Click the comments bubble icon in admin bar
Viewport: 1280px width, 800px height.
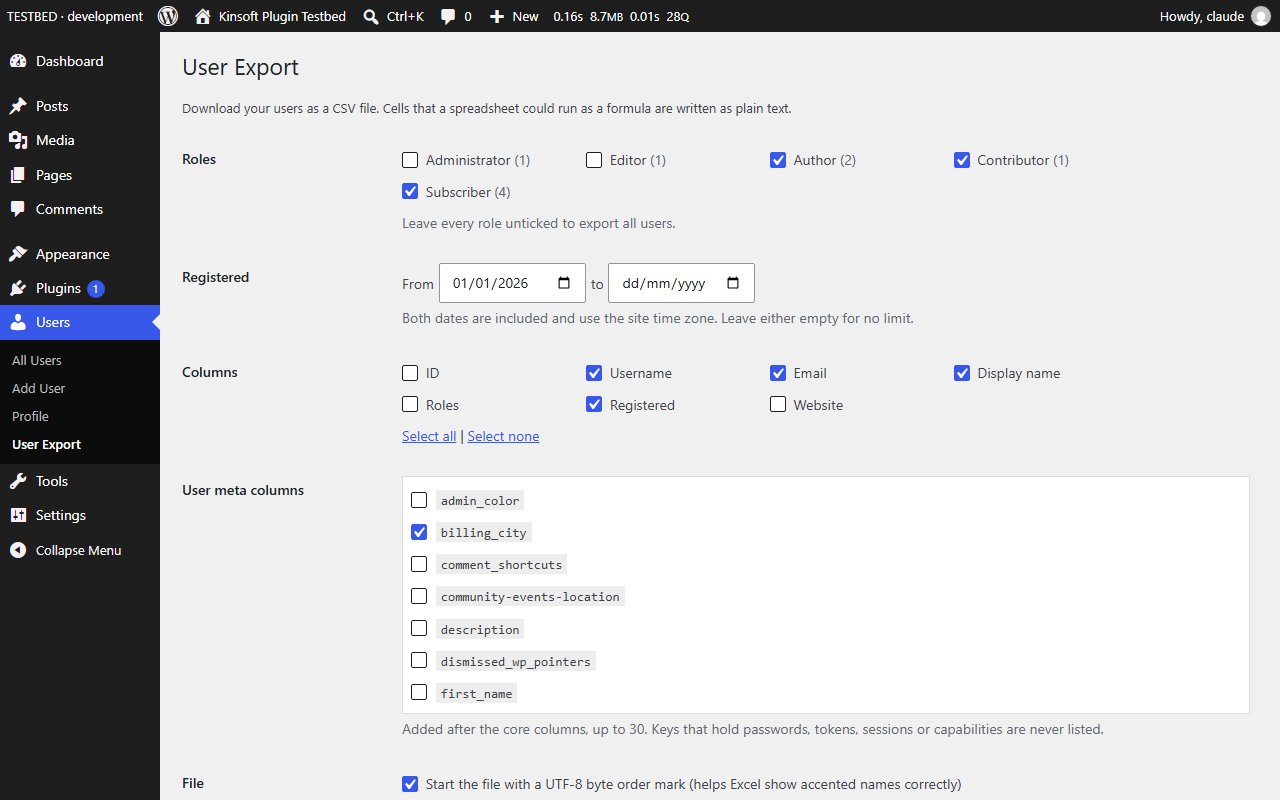coord(448,16)
